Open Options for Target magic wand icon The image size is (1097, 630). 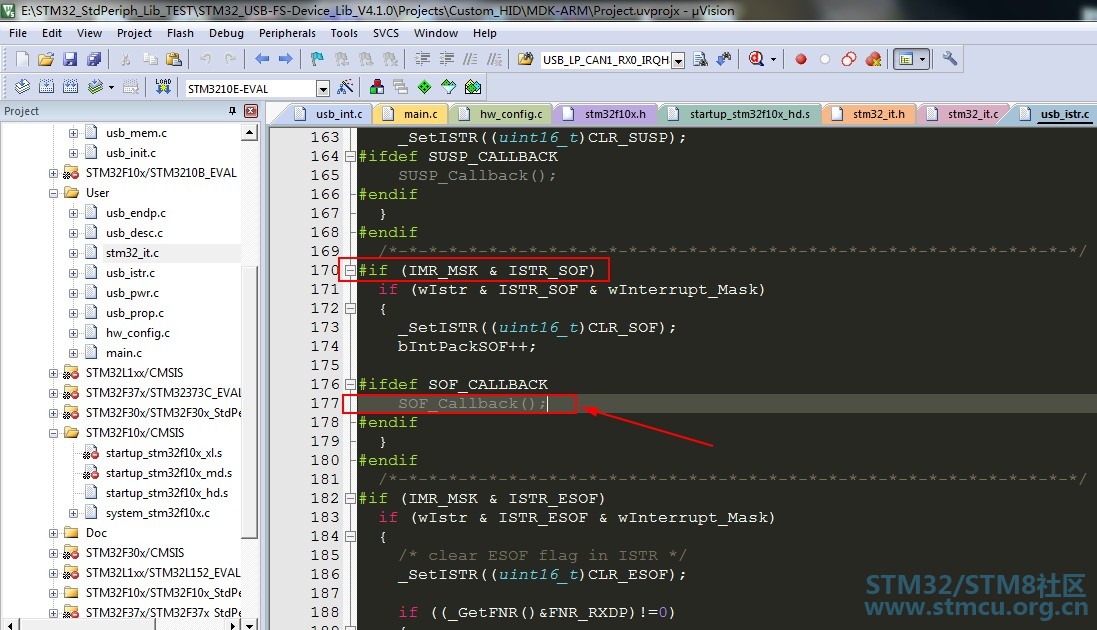[345, 88]
